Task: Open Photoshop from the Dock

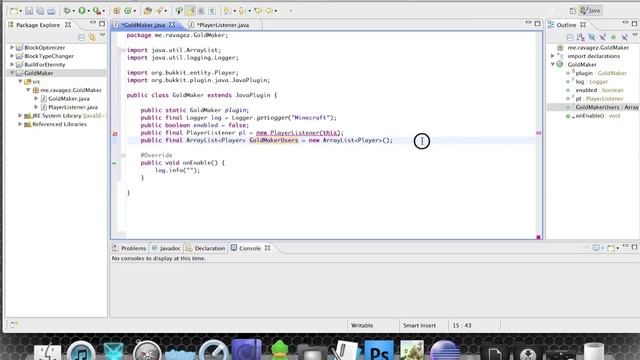Action: 379,351
